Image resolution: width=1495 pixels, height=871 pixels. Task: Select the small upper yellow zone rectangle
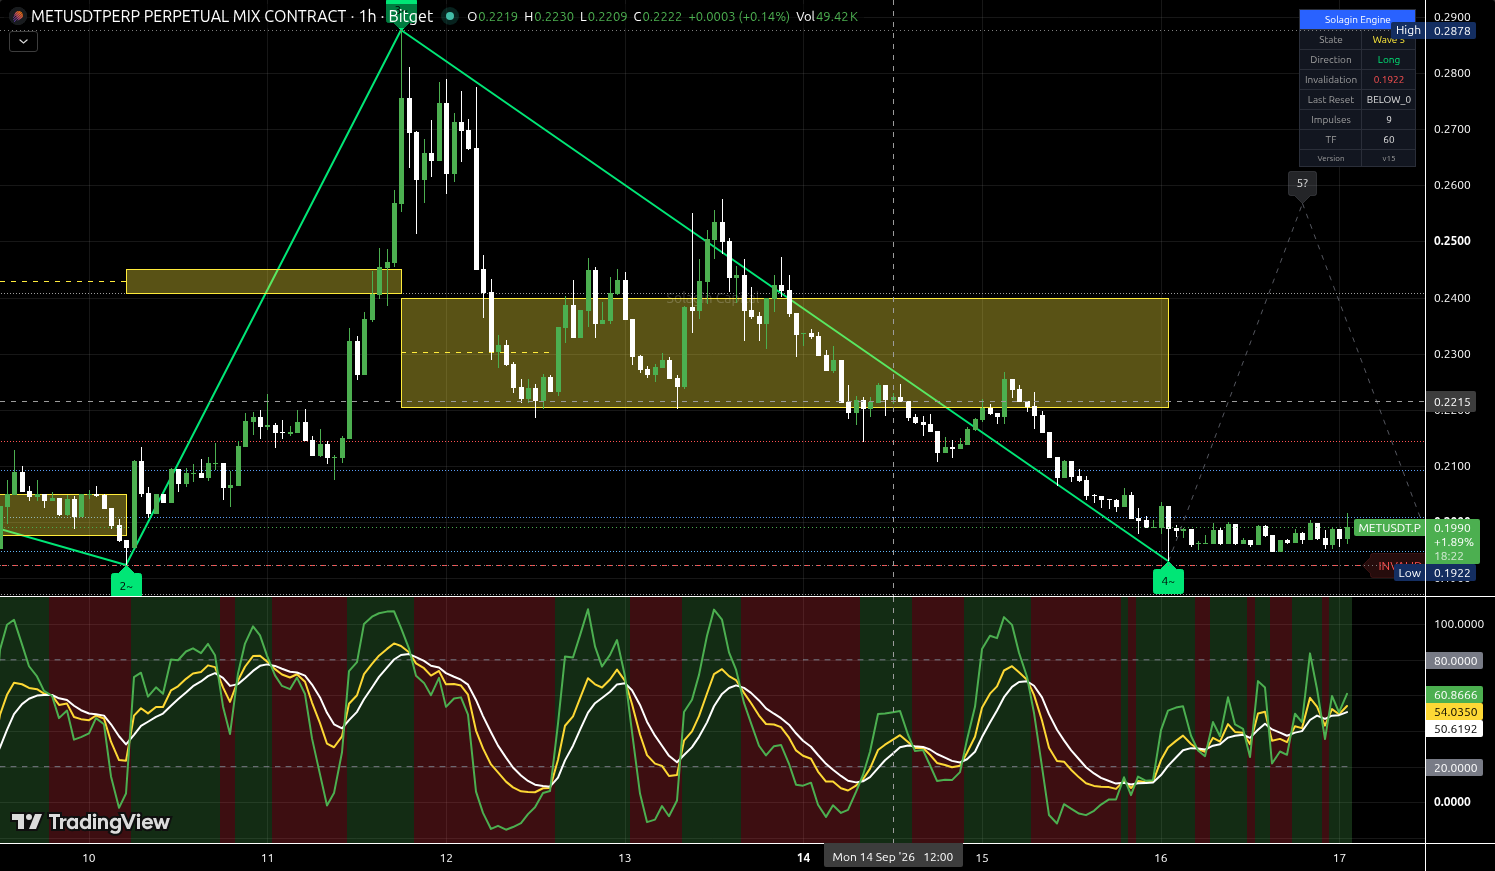264,281
